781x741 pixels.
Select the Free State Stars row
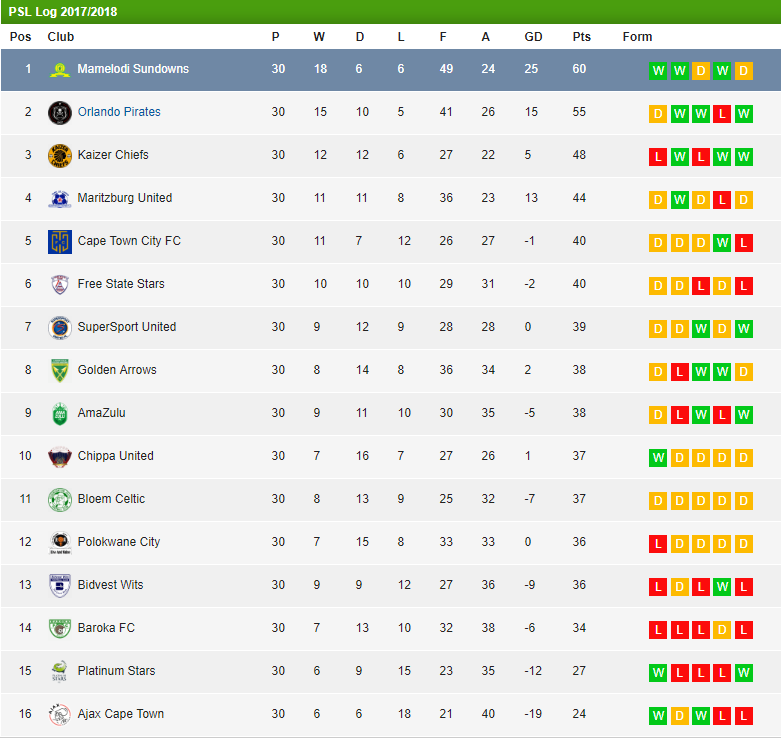(390, 284)
